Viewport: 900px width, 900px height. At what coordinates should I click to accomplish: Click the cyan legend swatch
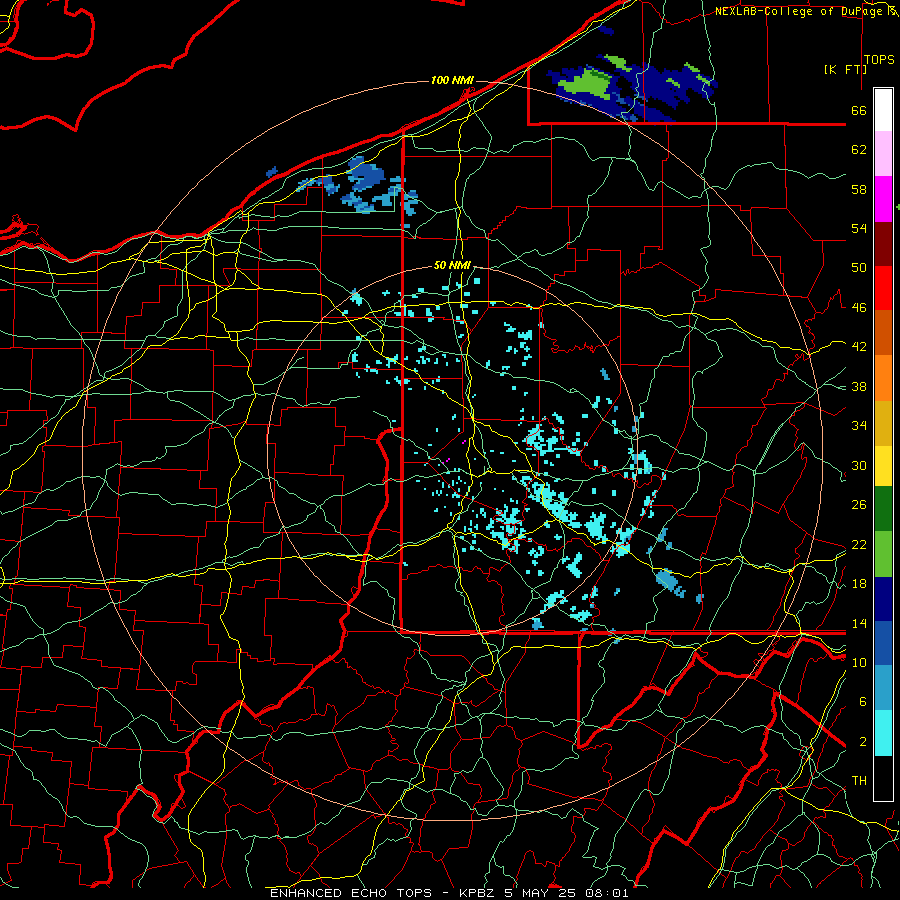pyautogui.click(x=883, y=733)
